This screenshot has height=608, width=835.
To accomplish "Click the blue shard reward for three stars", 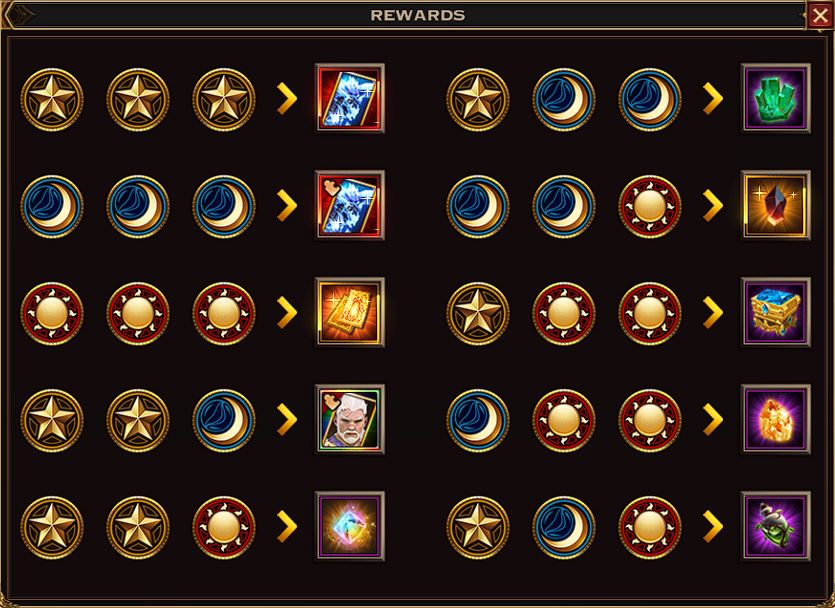I will click(349, 98).
